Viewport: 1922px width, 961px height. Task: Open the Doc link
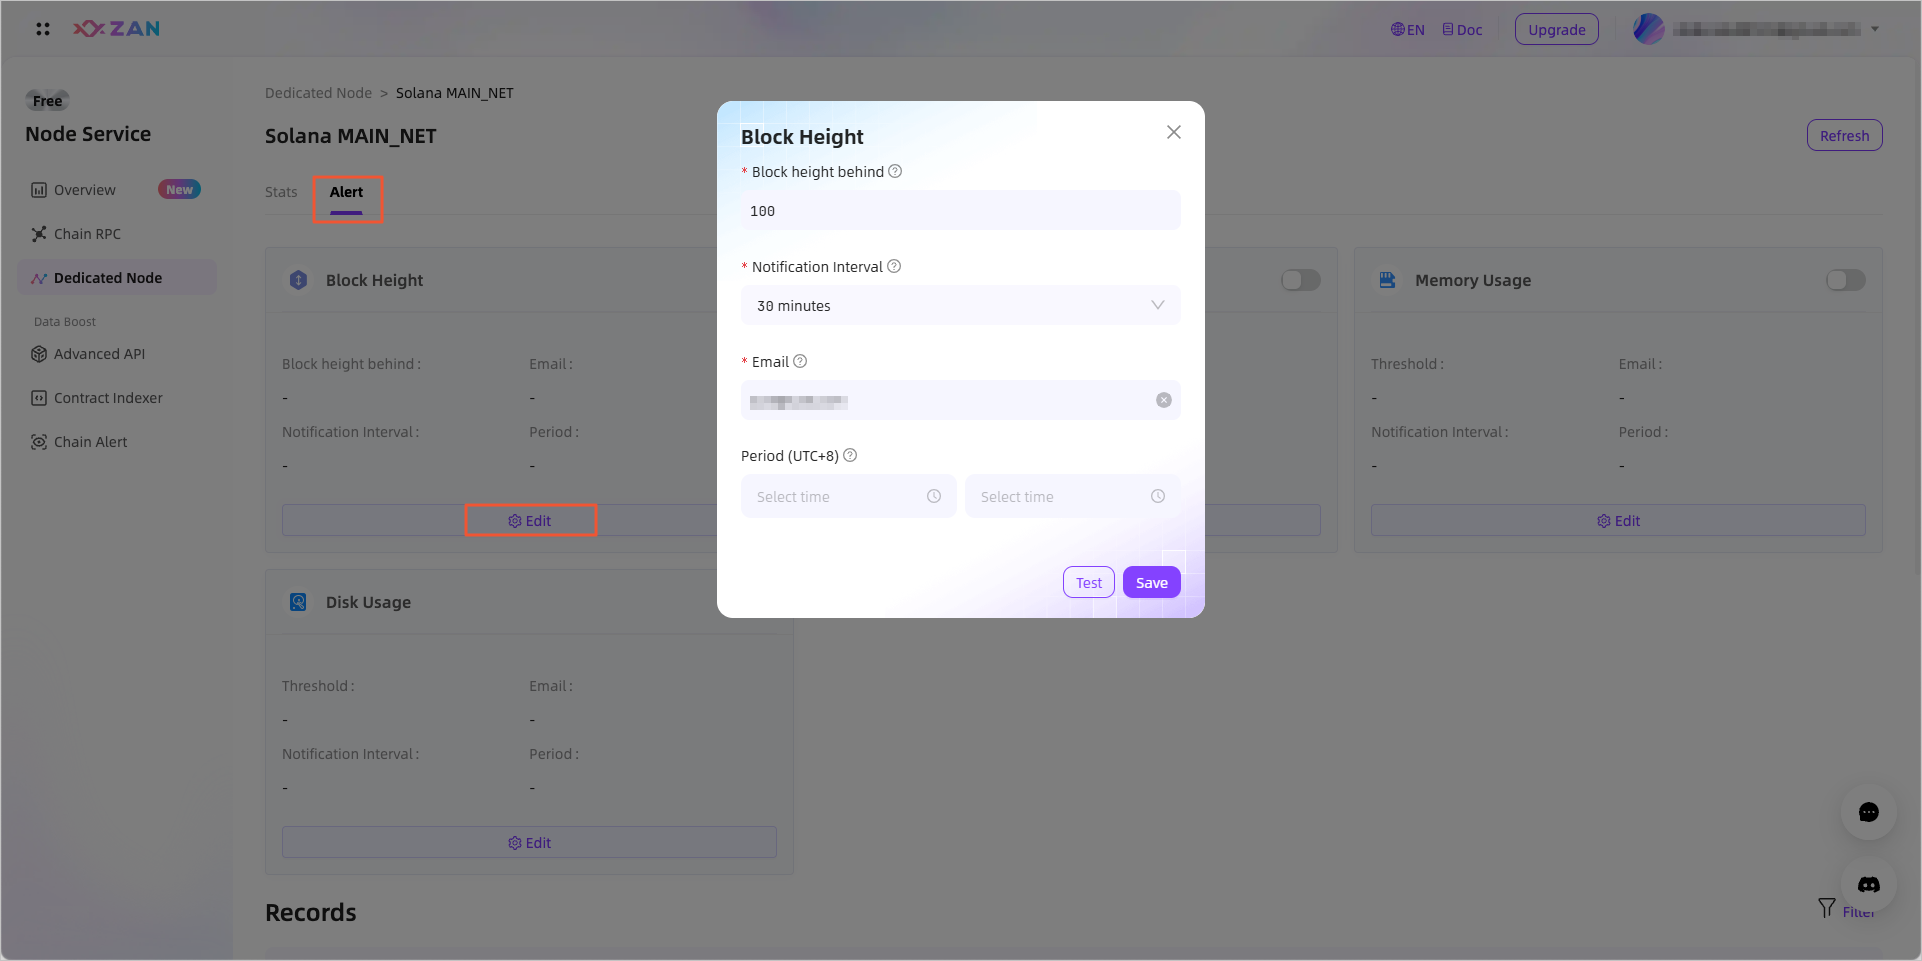click(1462, 30)
